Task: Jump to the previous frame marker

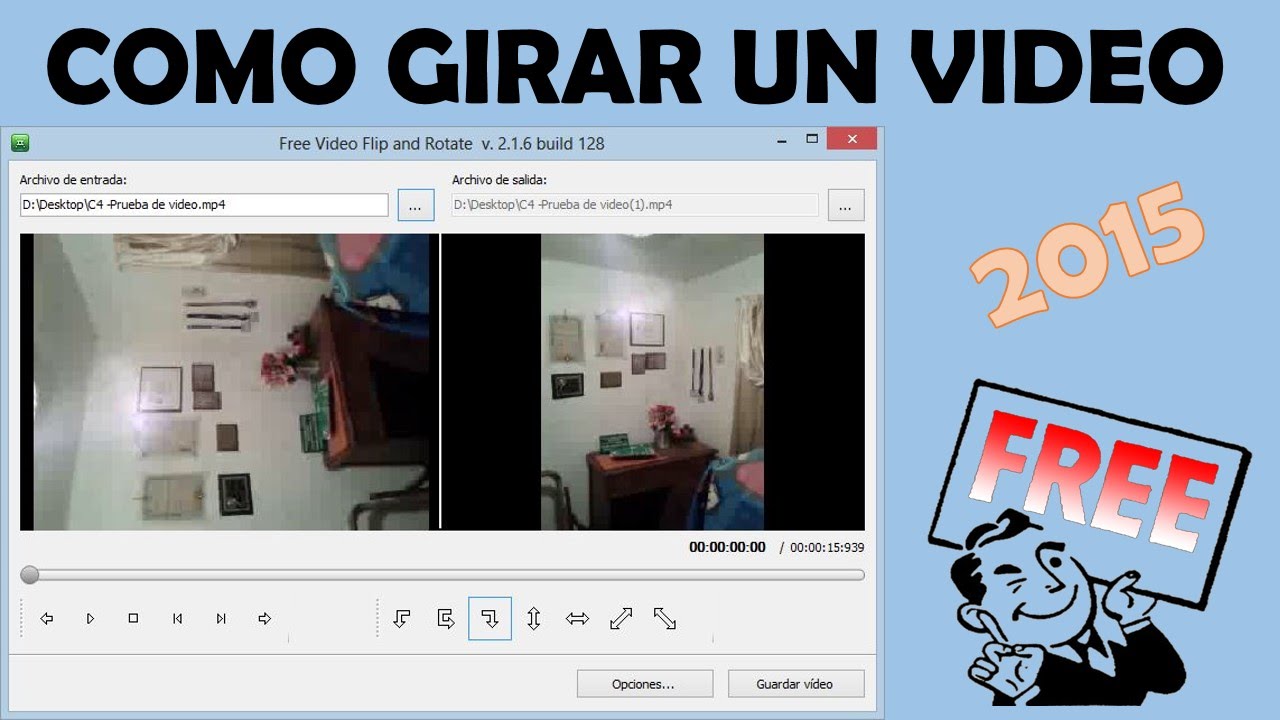Action: pos(177,619)
